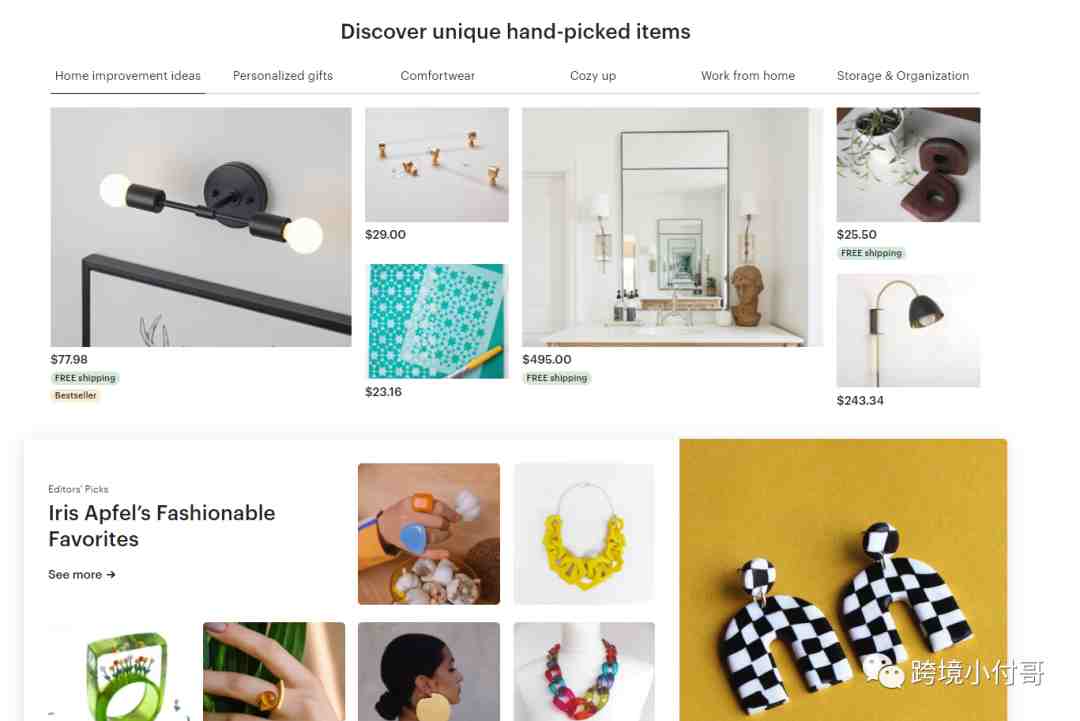Click the See more arrow link

[x=82, y=574]
